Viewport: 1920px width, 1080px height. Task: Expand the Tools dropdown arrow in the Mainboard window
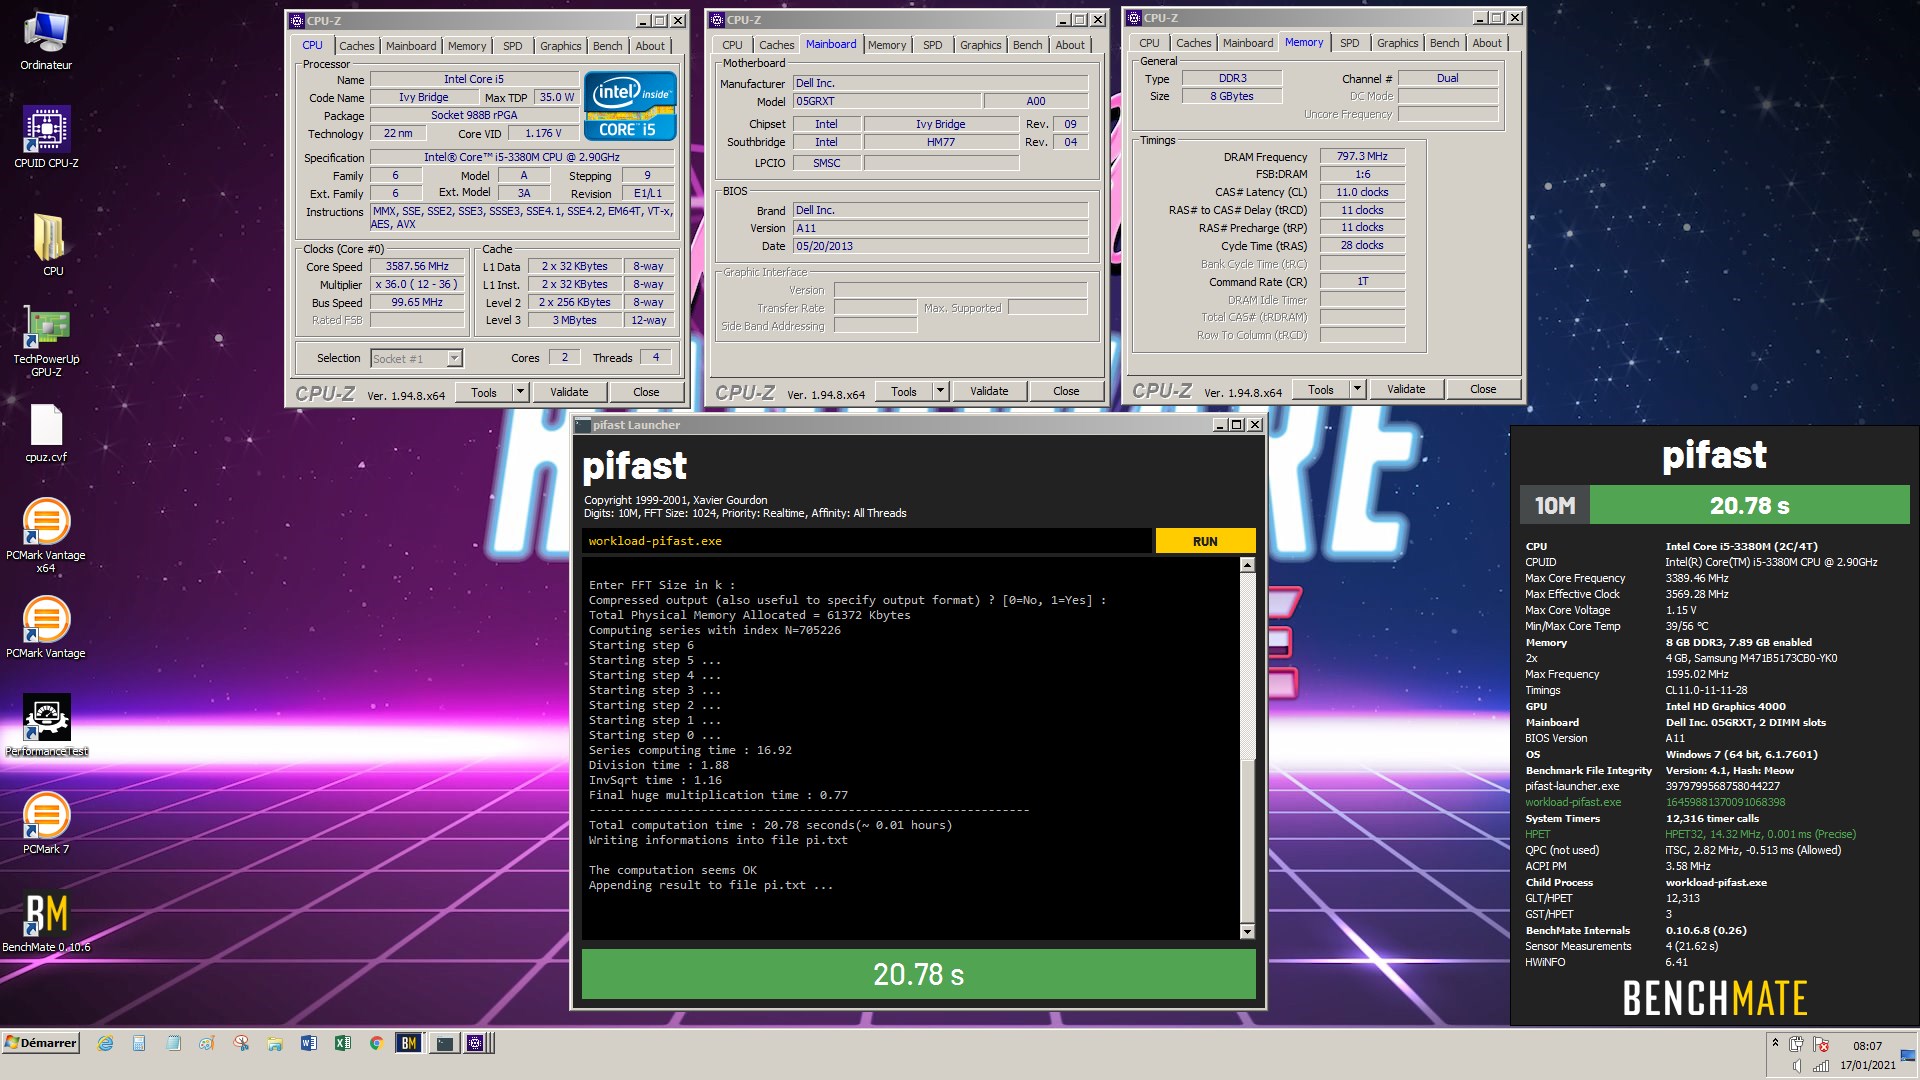pyautogui.click(x=940, y=391)
